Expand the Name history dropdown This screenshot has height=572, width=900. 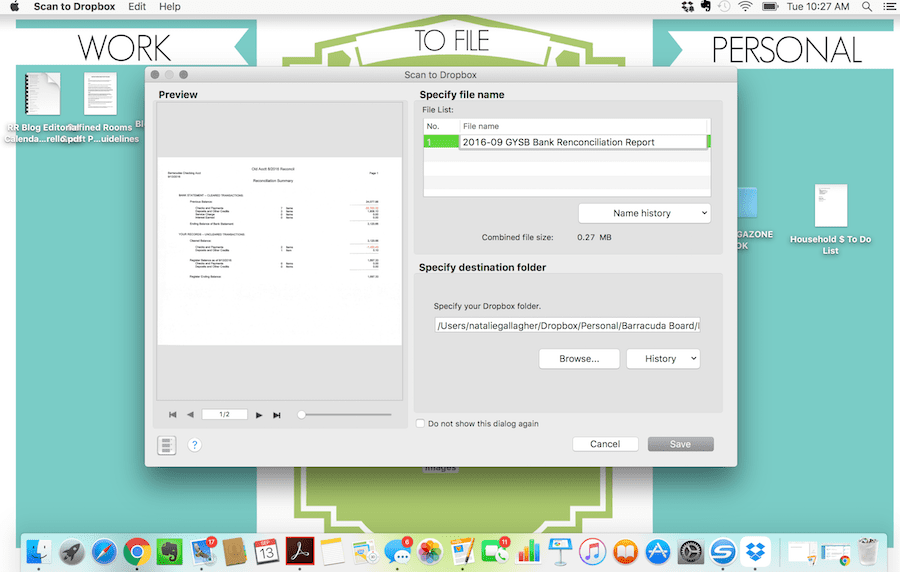[644, 213]
